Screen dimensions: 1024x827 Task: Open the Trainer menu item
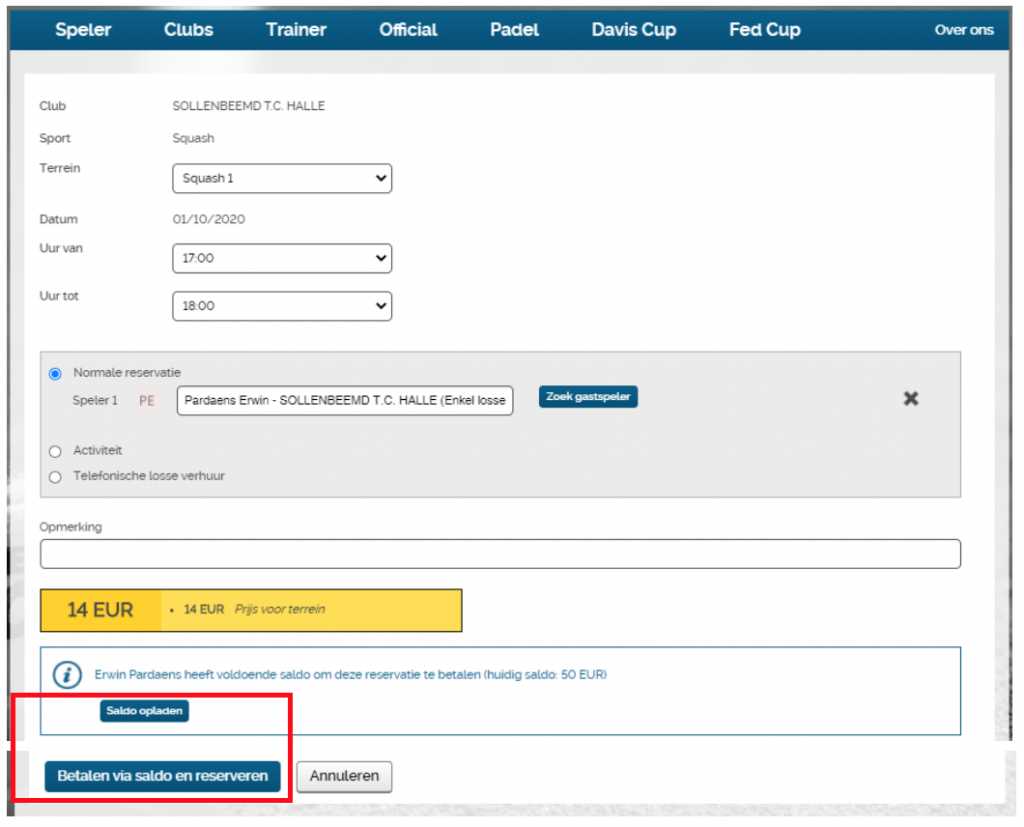[296, 30]
